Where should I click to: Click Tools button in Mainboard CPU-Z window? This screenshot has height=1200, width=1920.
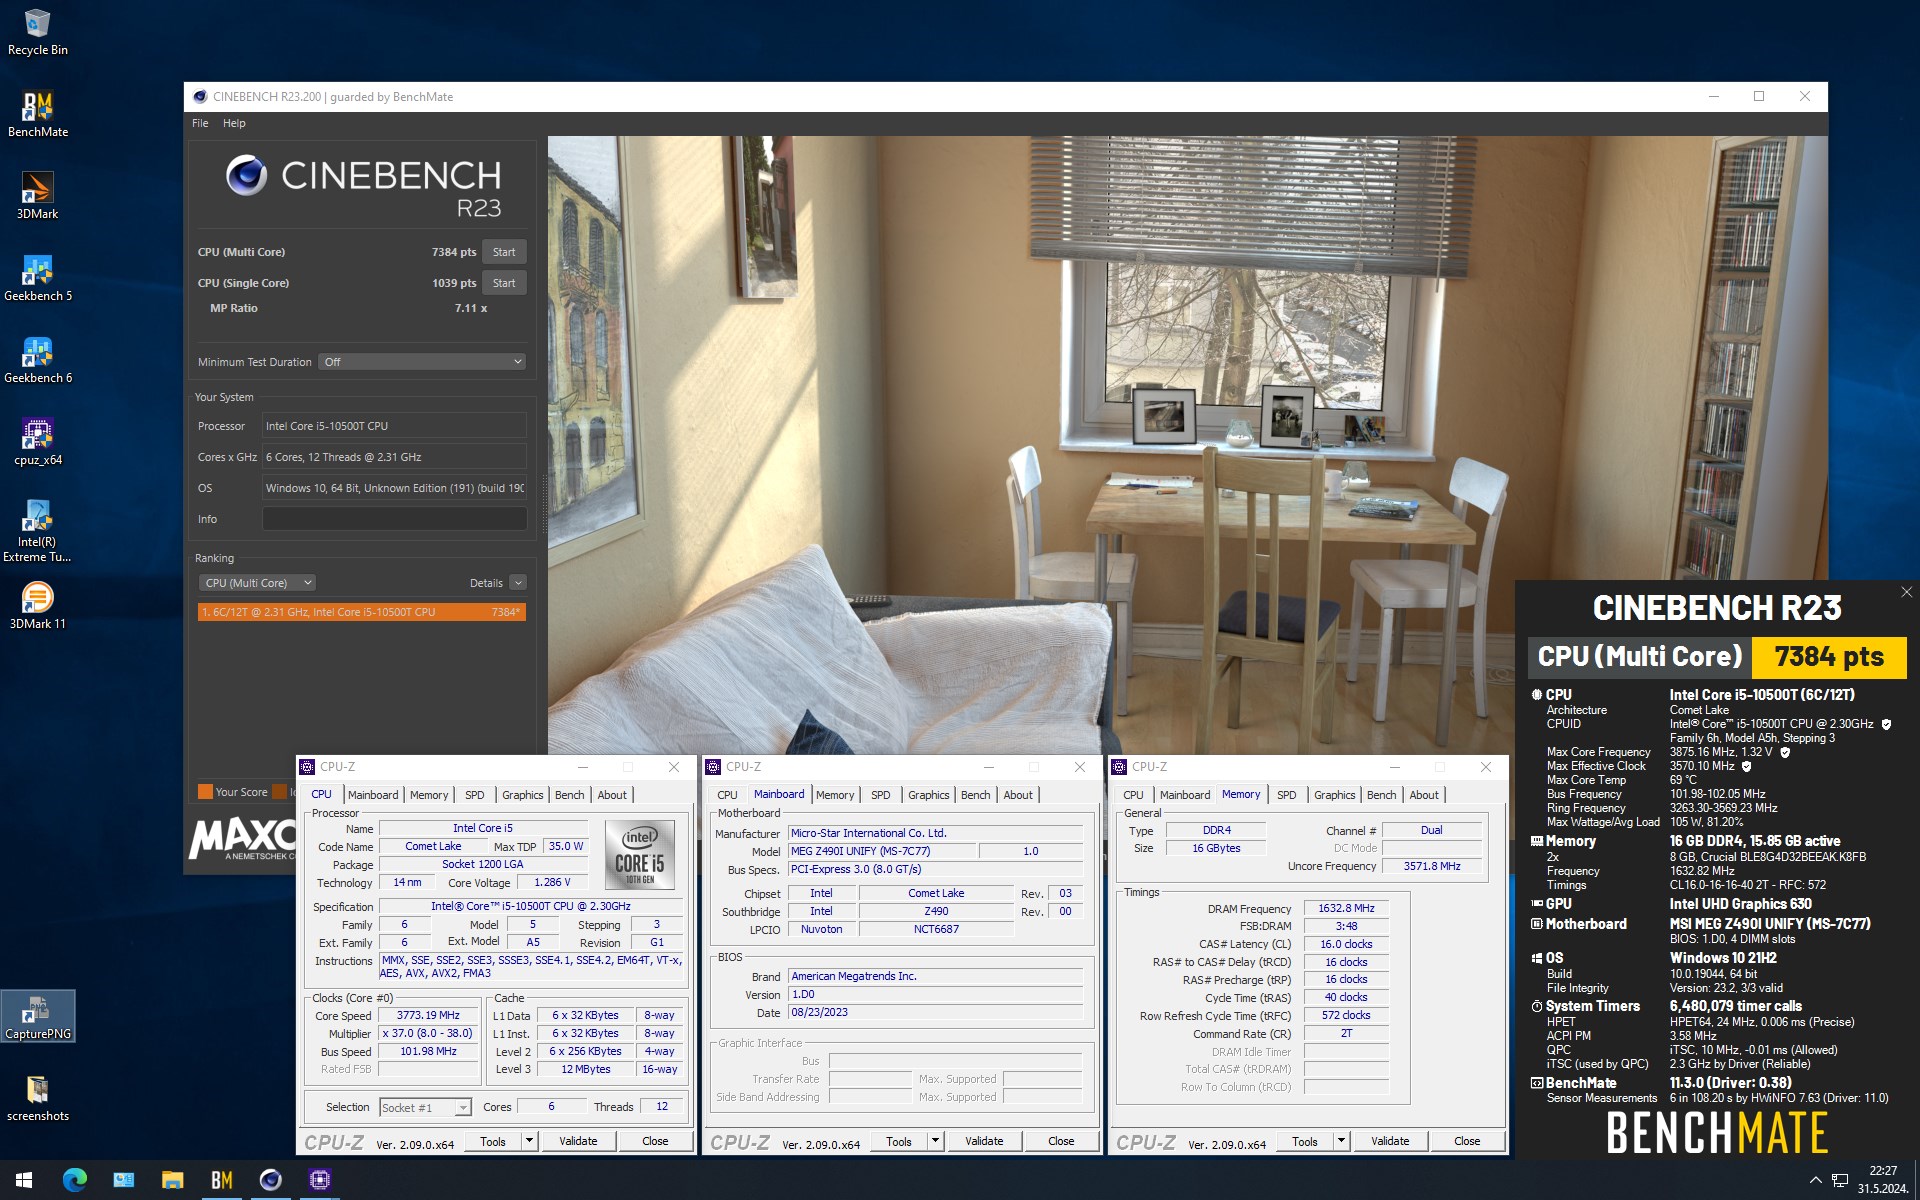click(899, 1141)
